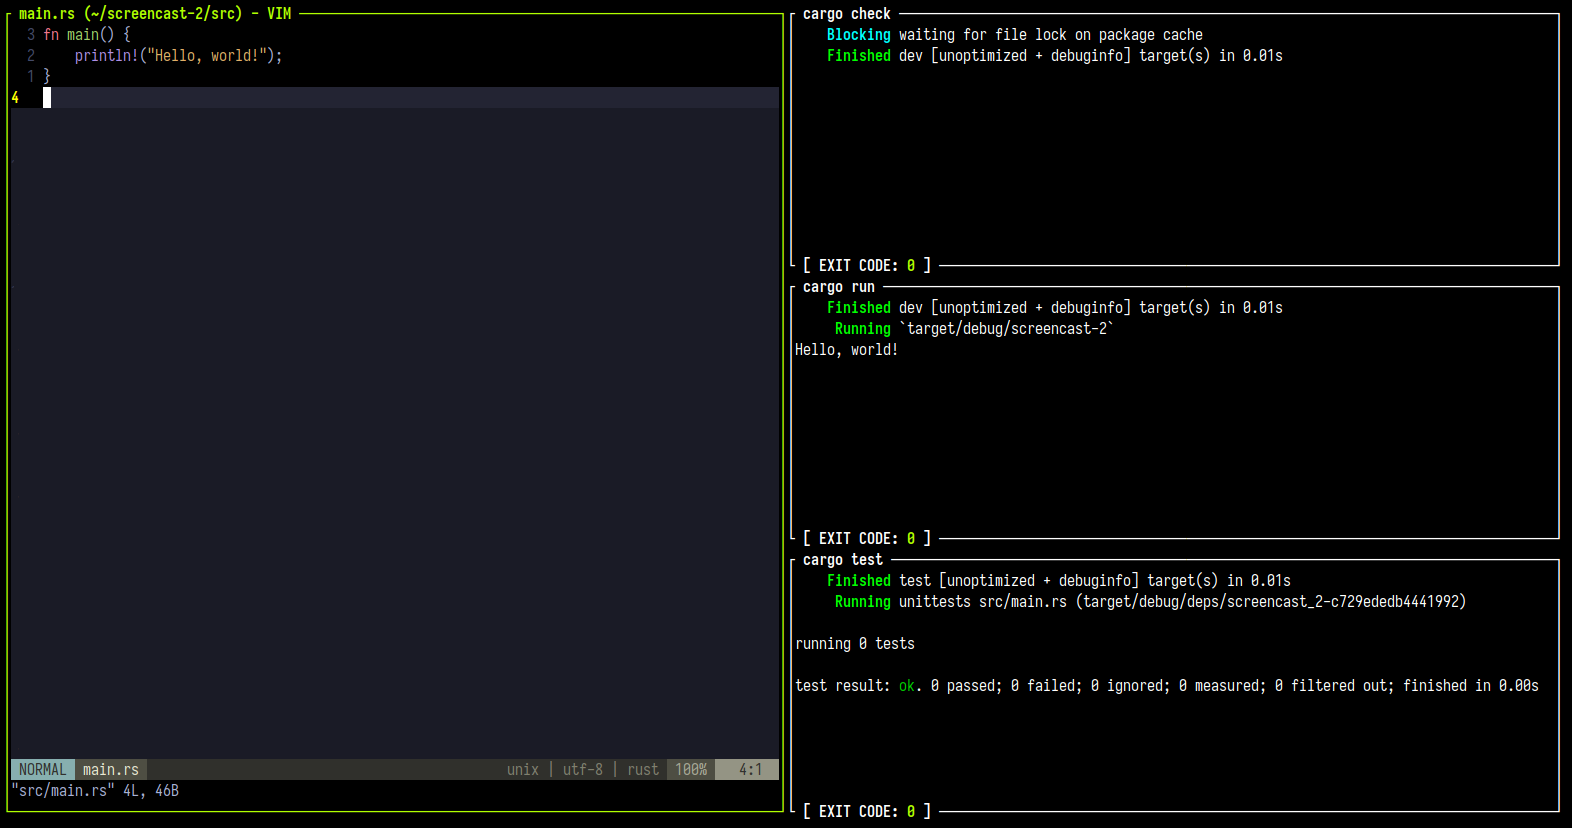Click the fn main() line in editor
The height and width of the screenshot is (828, 1572).
pos(87,35)
